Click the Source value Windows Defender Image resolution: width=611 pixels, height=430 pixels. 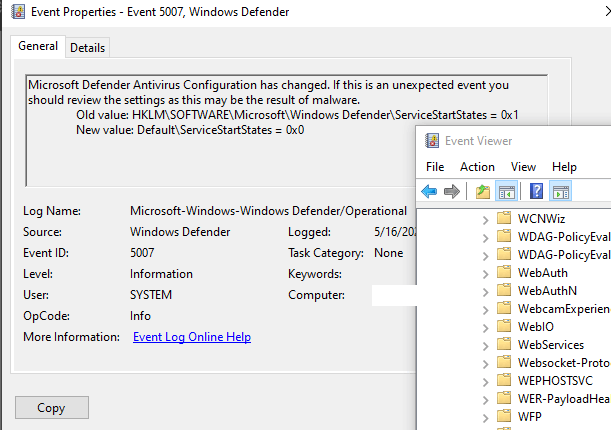[180, 232]
